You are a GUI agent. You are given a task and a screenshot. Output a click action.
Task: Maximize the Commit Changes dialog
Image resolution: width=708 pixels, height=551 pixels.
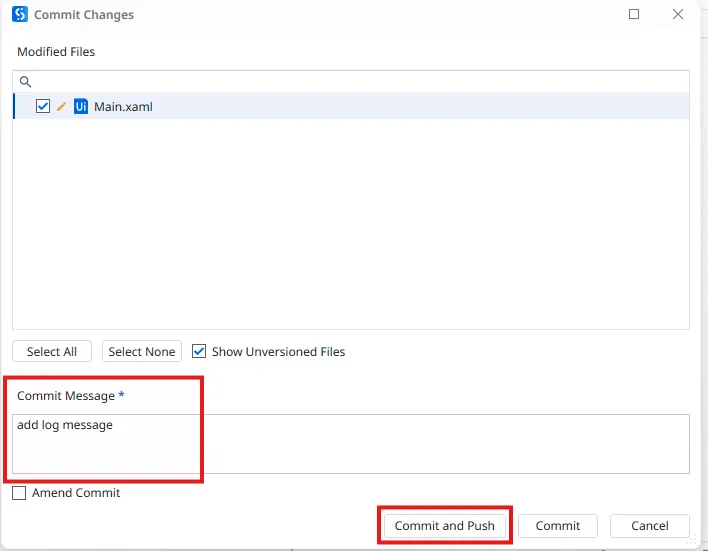coord(634,15)
